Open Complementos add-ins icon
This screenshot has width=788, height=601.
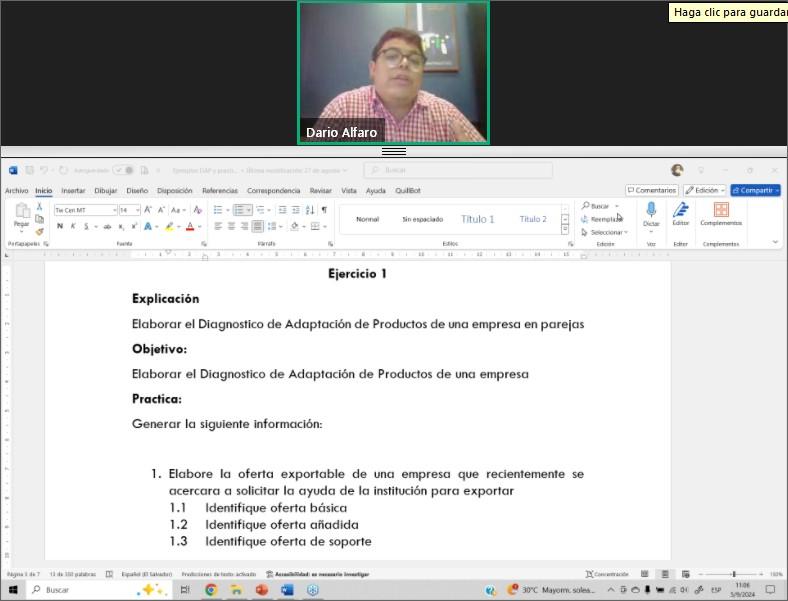point(720,210)
